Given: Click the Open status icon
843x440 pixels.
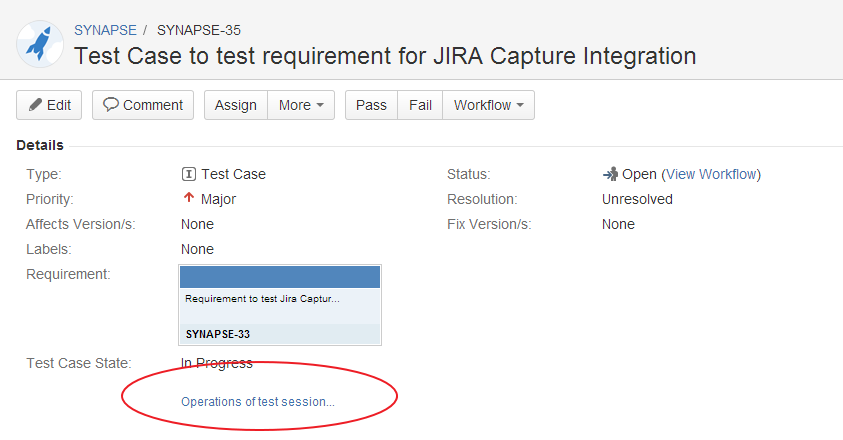Looking at the screenshot, I should (x=610, y=174).
